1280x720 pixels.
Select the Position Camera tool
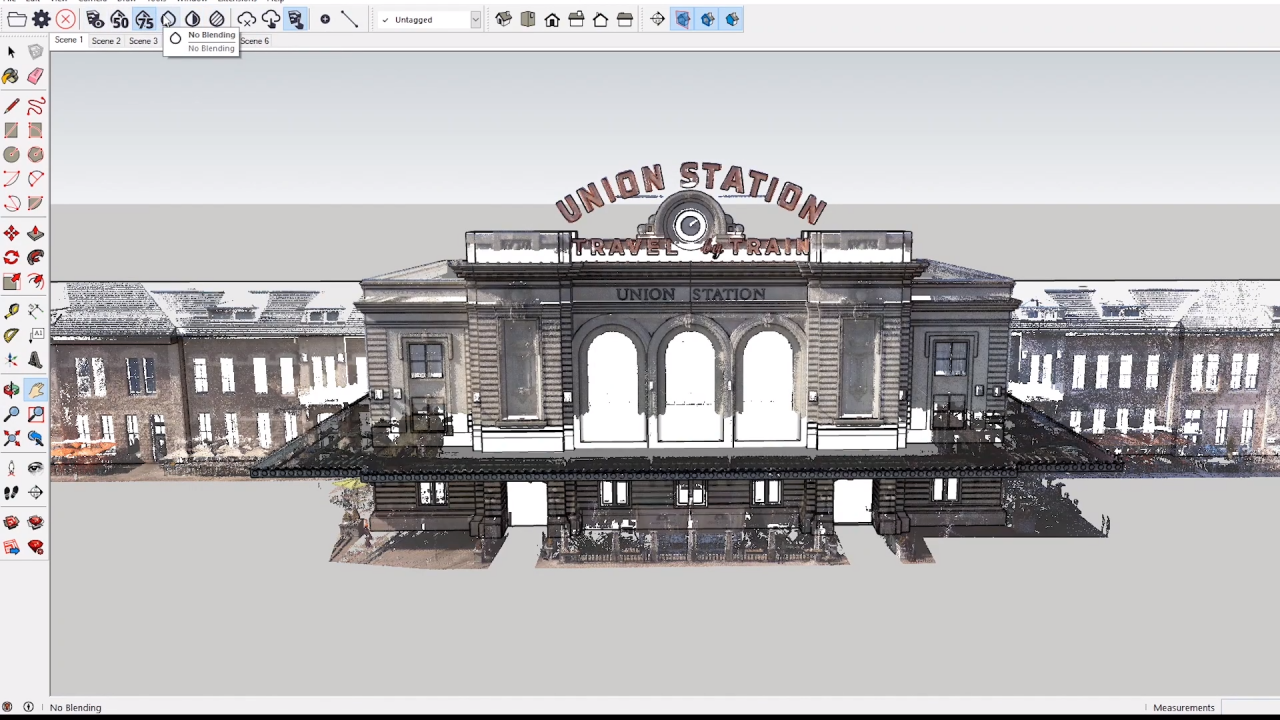[11, 467]
